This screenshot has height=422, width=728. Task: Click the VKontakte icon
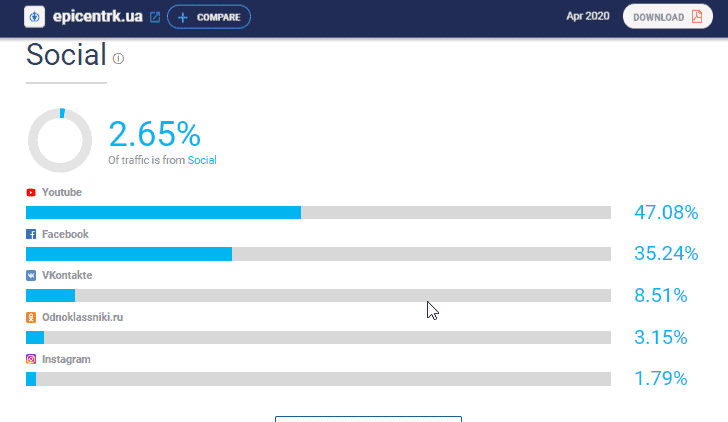(31, 275)
